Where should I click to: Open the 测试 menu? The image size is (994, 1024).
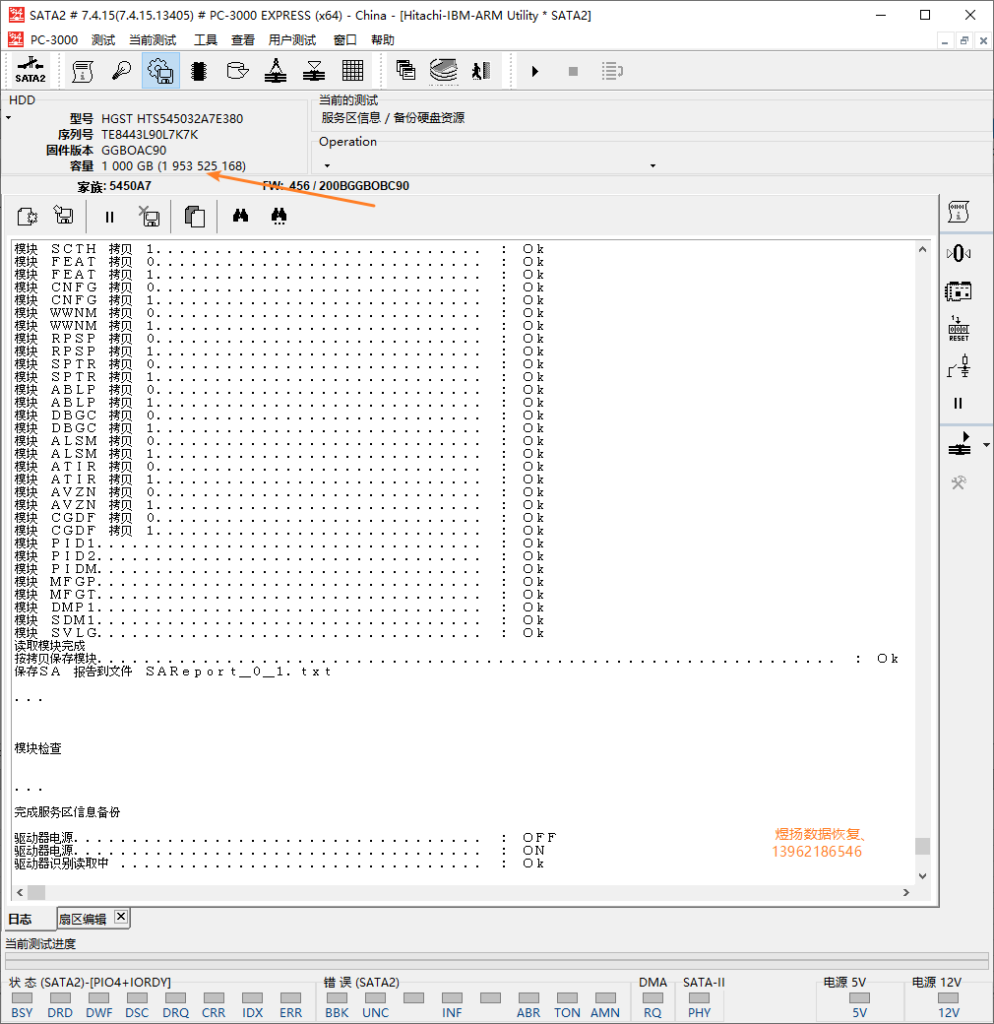pyautogui.click(x=103, y=40)
